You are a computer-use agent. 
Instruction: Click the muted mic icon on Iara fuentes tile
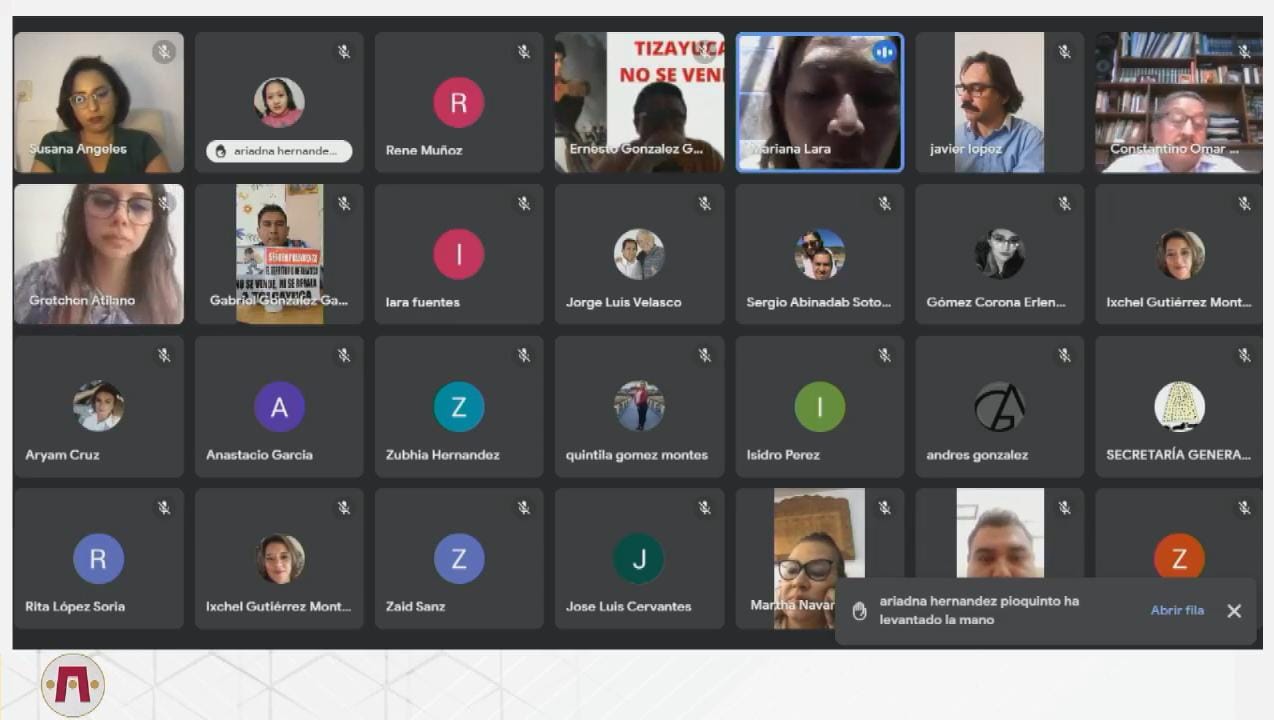(x=523, y=204)
